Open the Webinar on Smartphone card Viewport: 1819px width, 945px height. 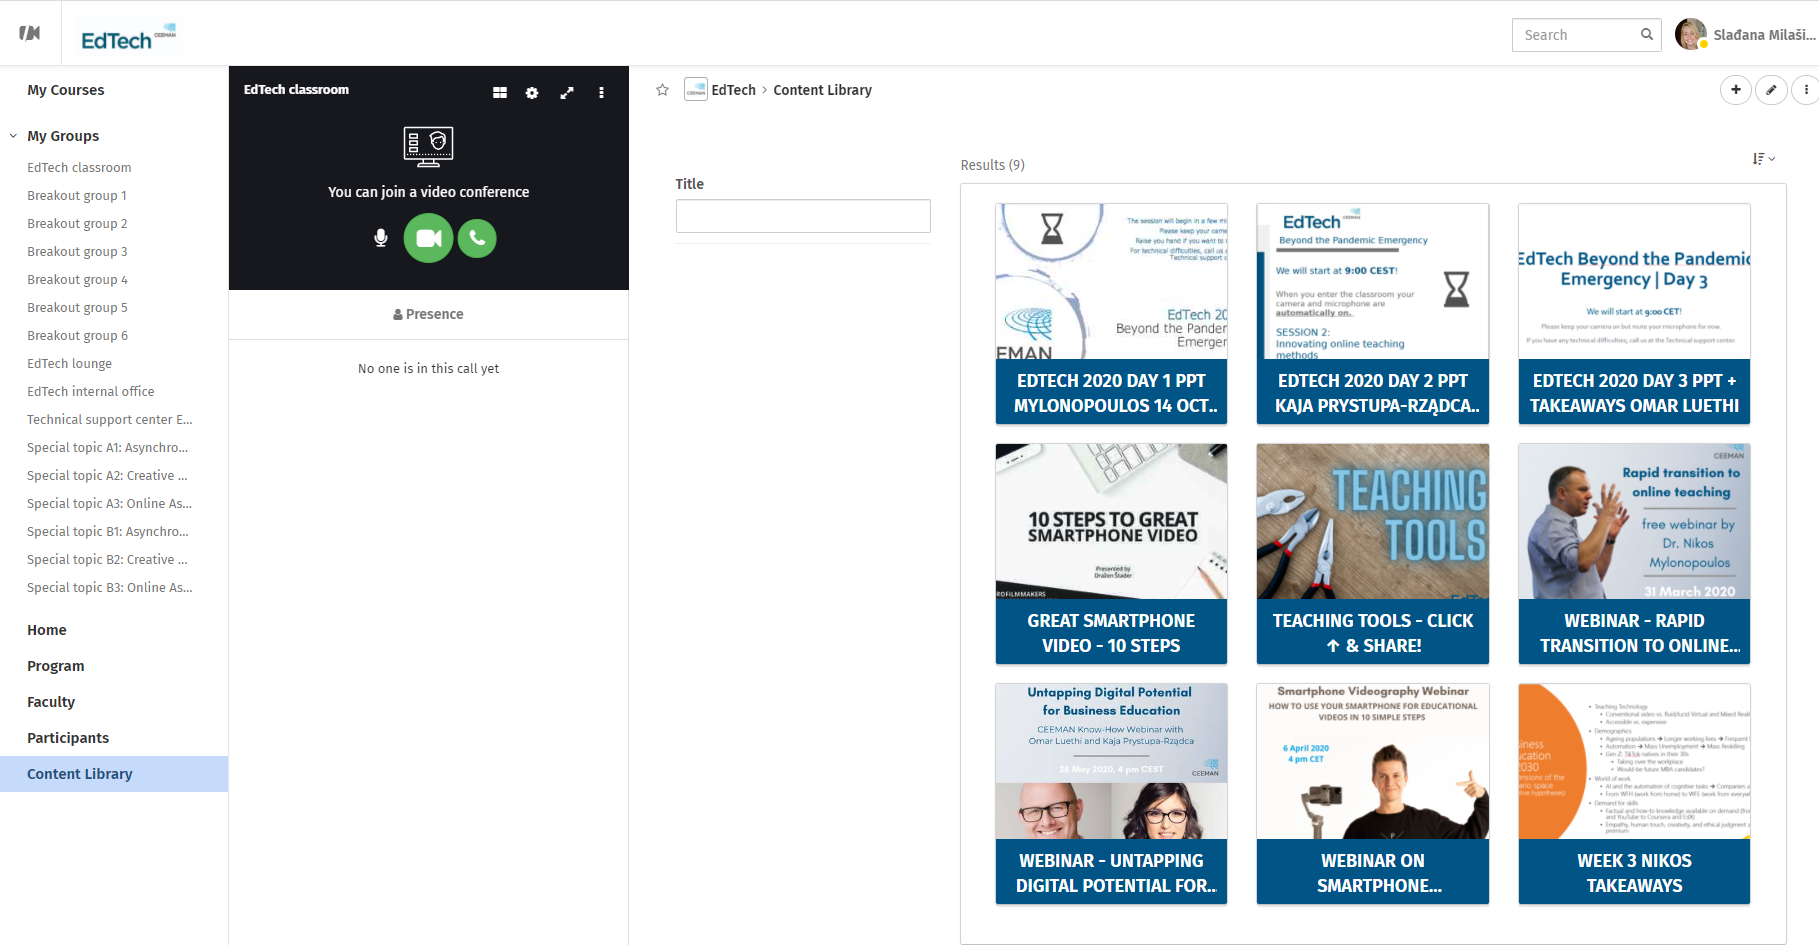(1373, 794)
